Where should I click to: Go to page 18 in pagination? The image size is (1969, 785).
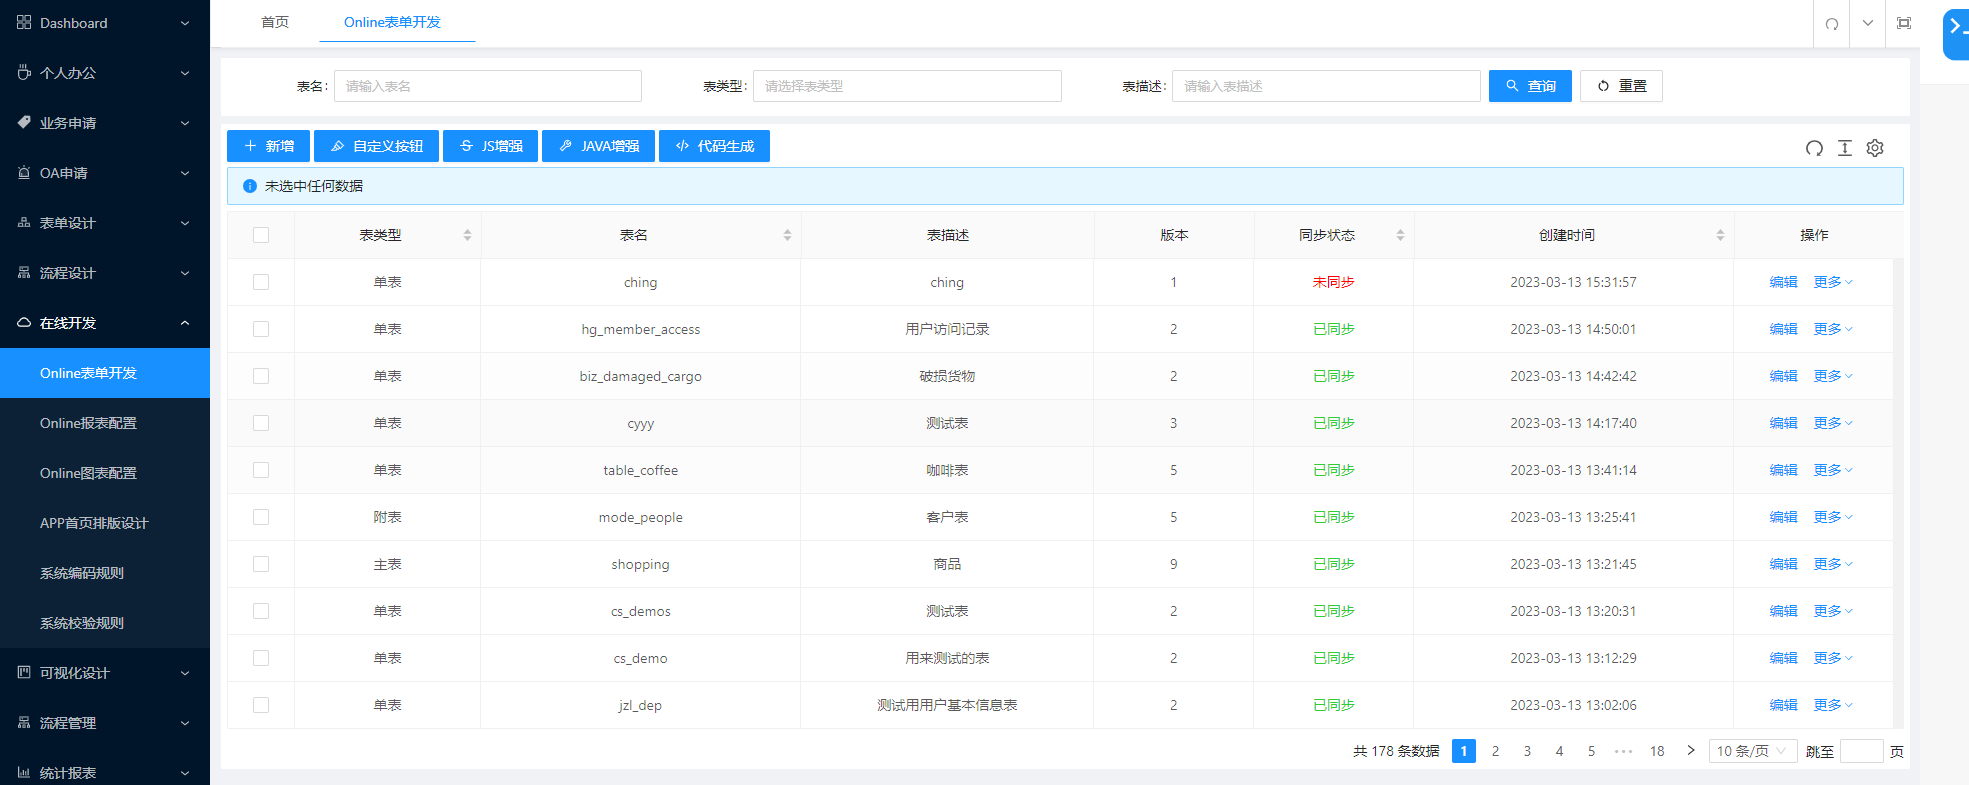click(1657, 751)
